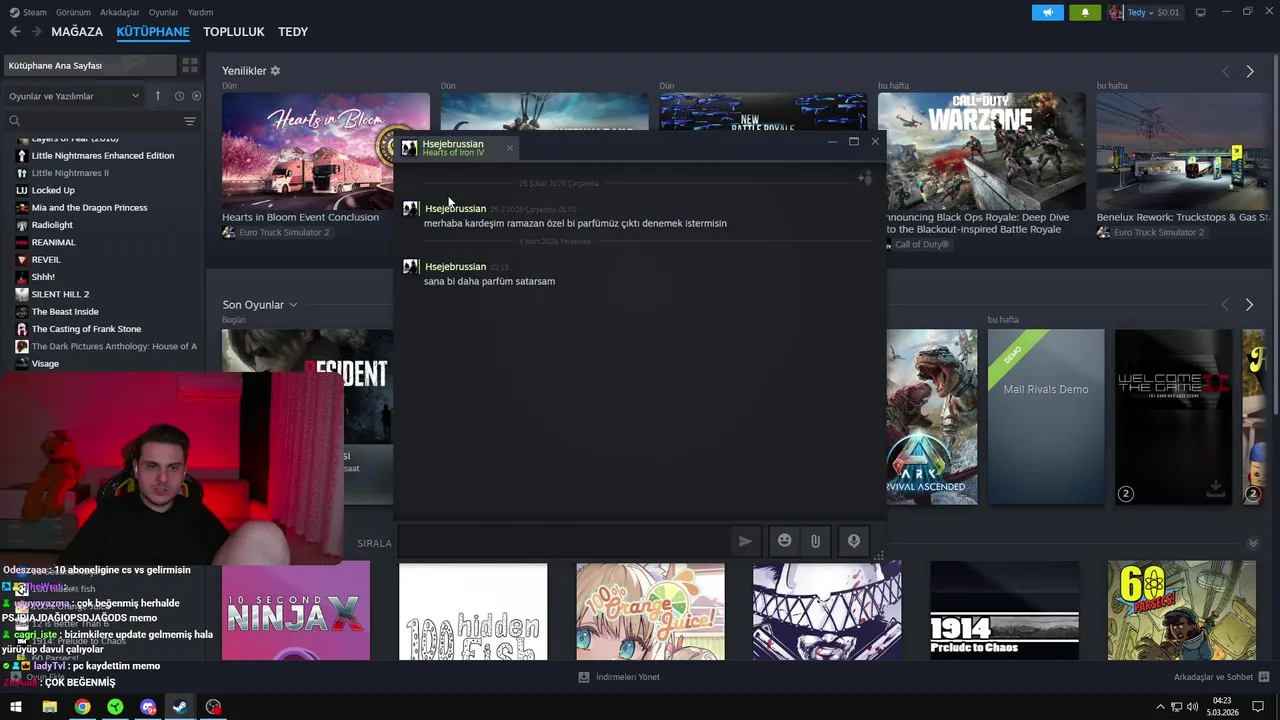Open notifications bell button

coord(1085,12)
